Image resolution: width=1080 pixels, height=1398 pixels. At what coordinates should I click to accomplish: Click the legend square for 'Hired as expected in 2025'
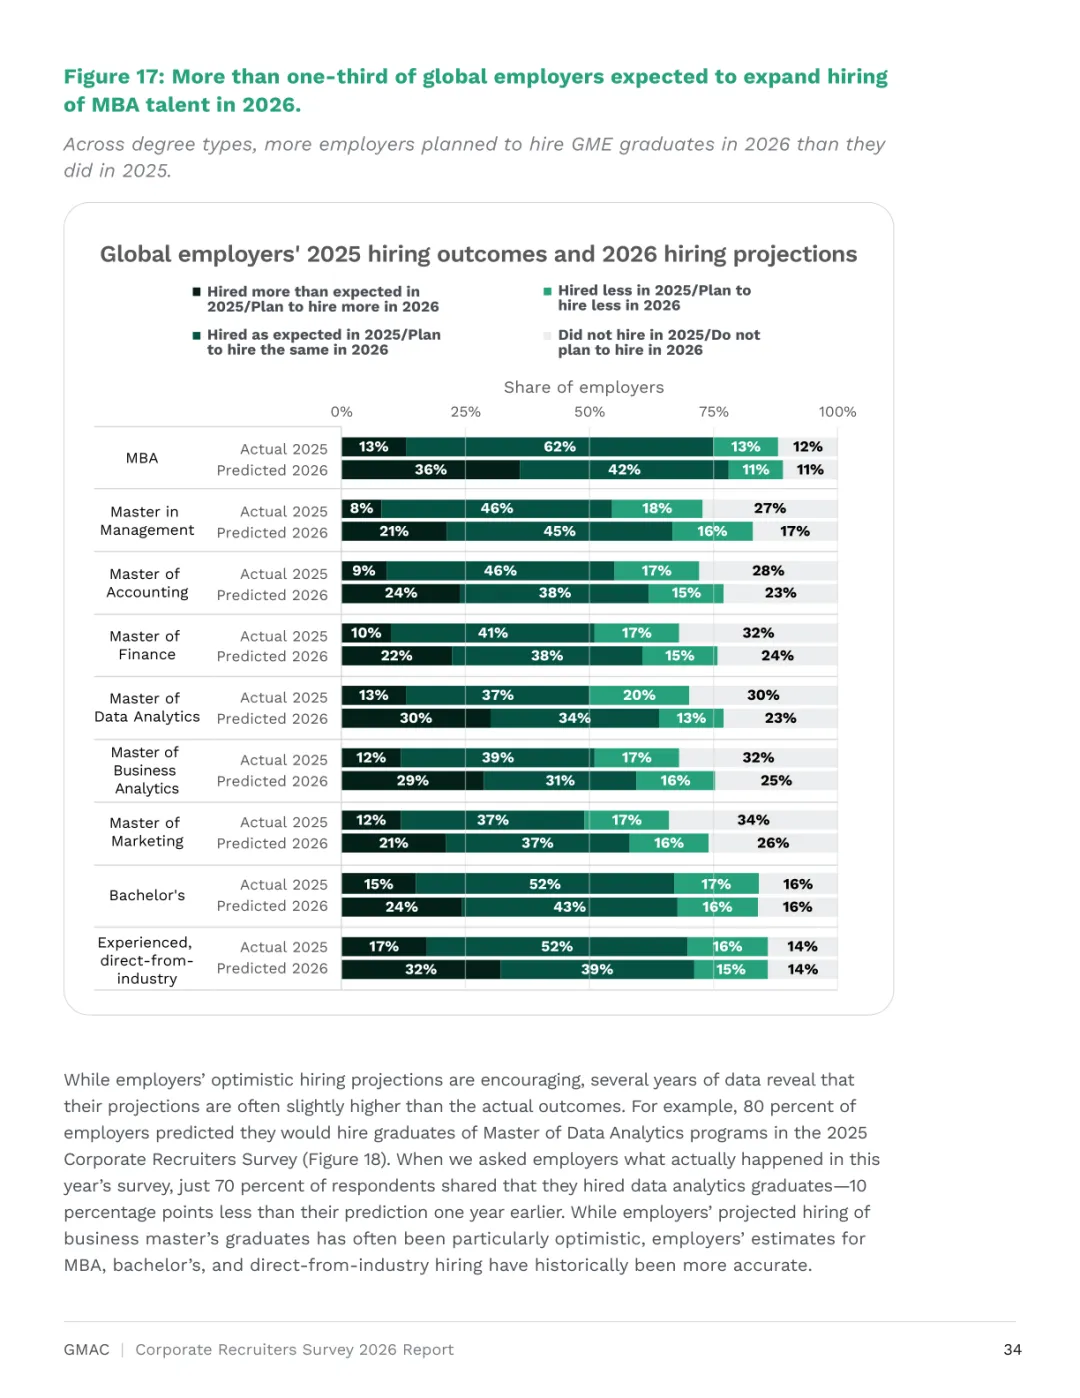[x=197, y=336]
